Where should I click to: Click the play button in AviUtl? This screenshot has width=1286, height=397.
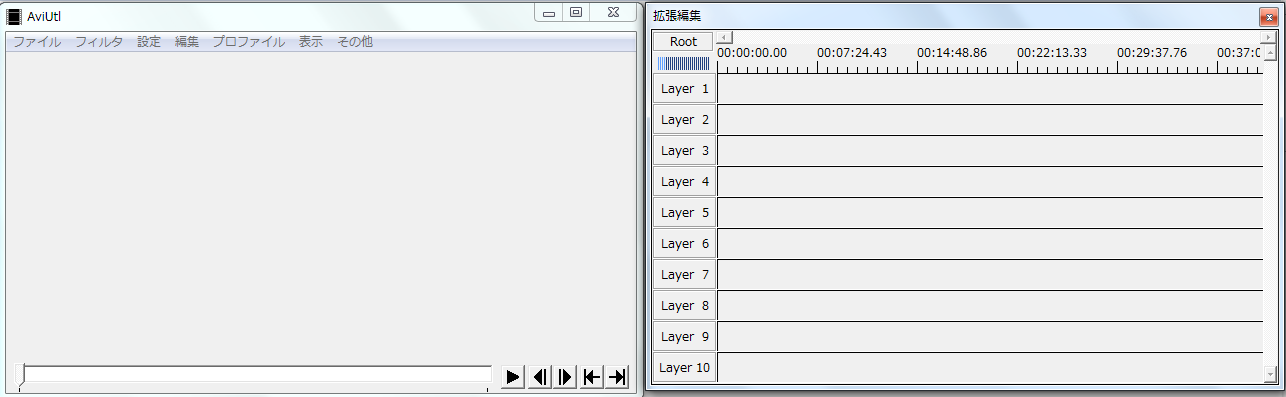513,377
